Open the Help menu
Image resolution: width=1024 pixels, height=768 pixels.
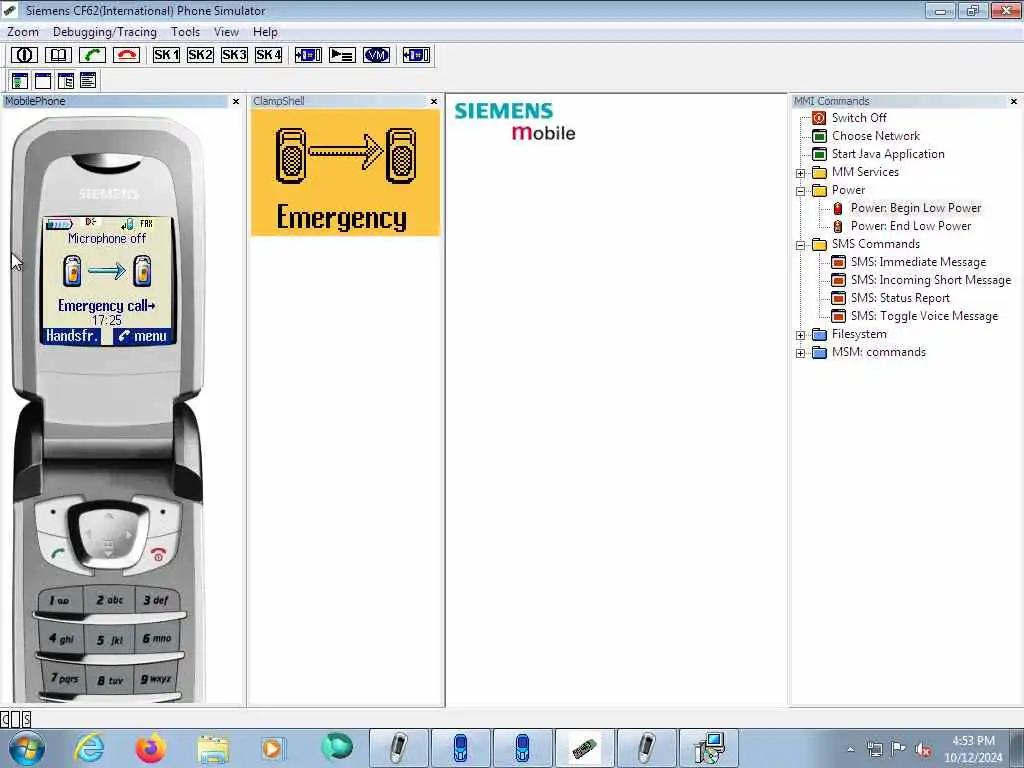(x=265, y=31)
